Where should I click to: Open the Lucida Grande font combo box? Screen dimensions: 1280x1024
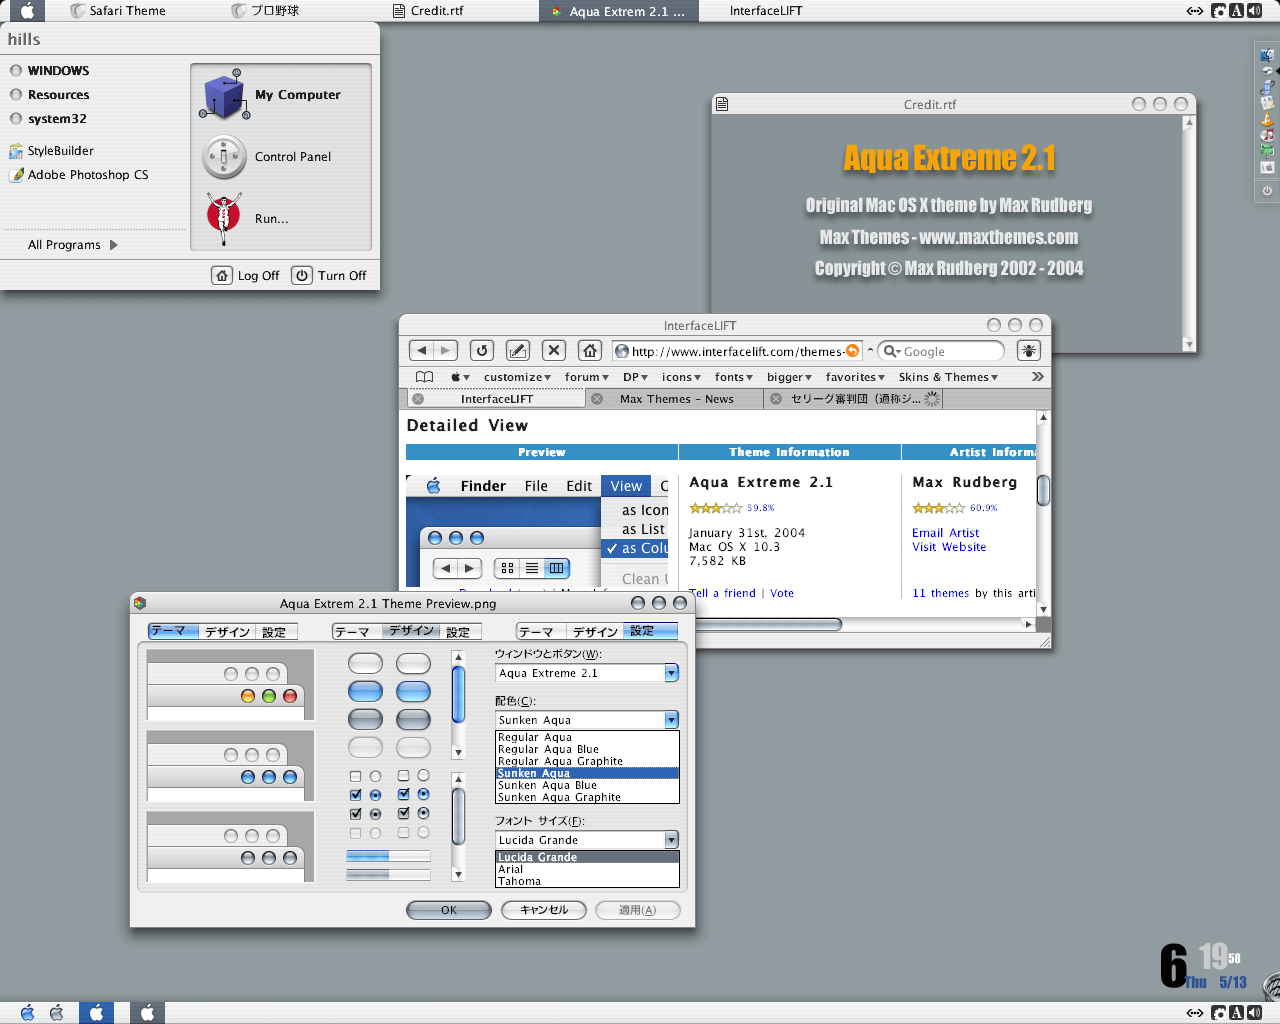(x=587, y=840)
